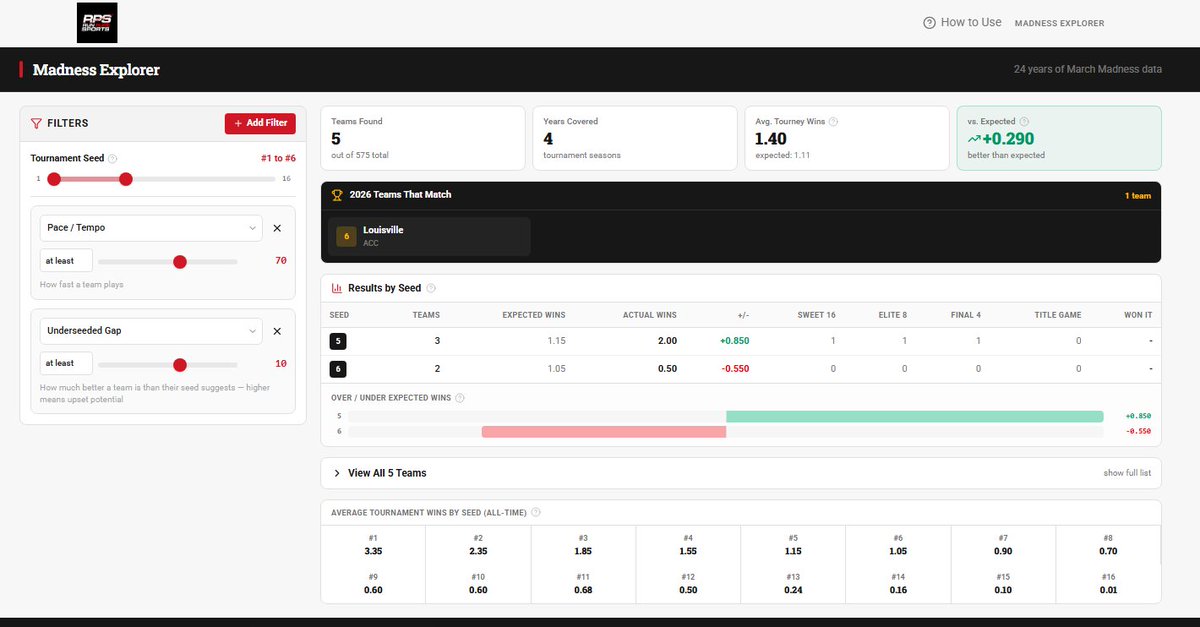Click the trophy icon in 2026 Teams That Match

[x=337, y=195]
